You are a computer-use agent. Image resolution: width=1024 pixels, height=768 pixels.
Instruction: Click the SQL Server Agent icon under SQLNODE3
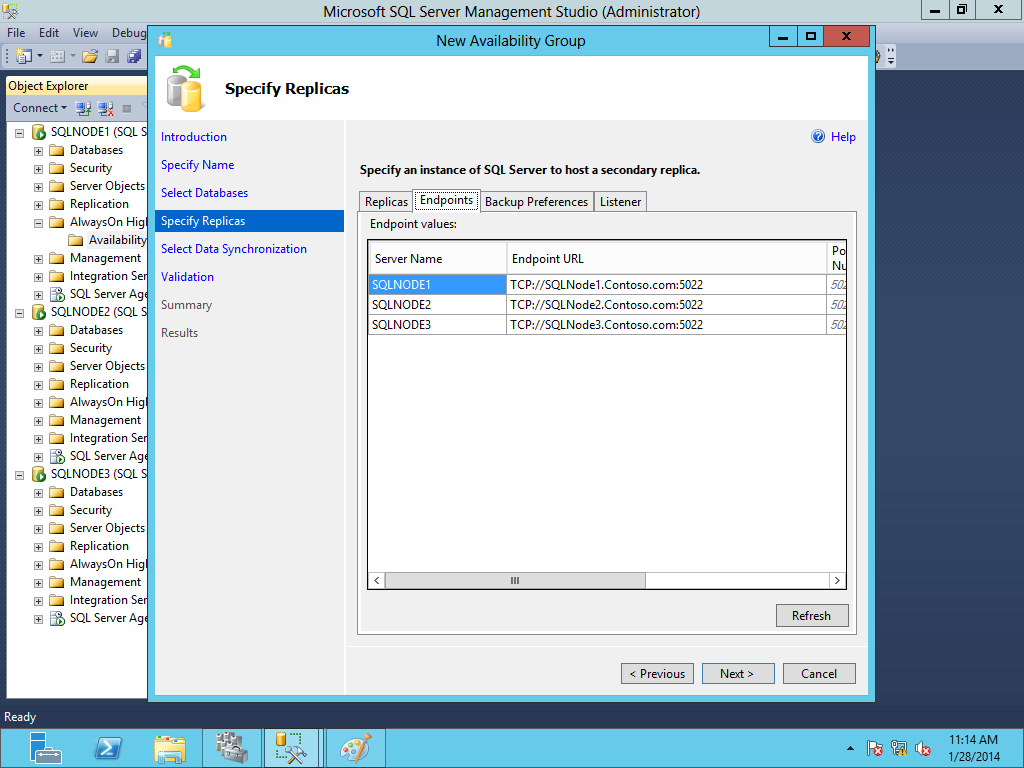click(57, 618)
